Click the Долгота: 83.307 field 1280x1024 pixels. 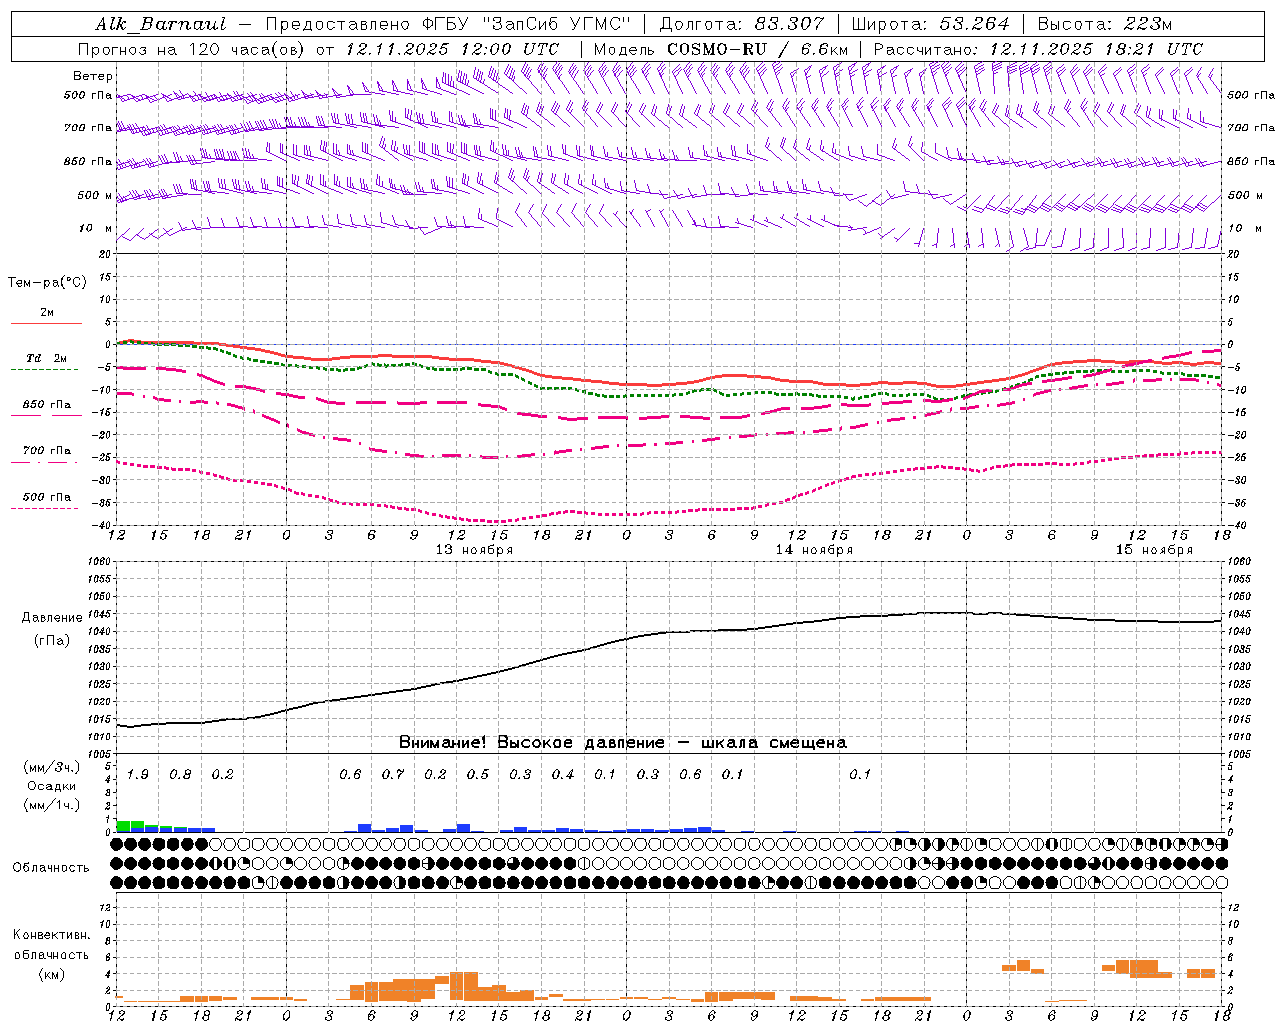click(742, 24)
